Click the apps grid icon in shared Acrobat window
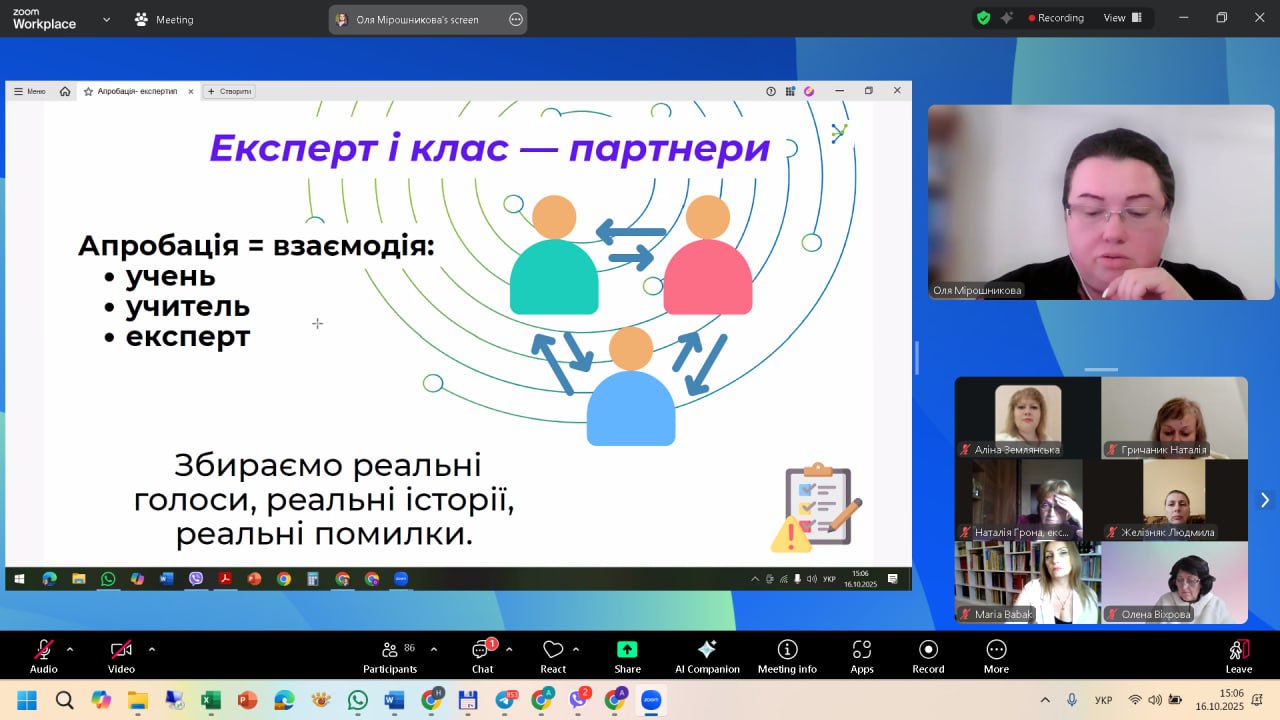Viewport: 1280px width, 720px height. 790,91
